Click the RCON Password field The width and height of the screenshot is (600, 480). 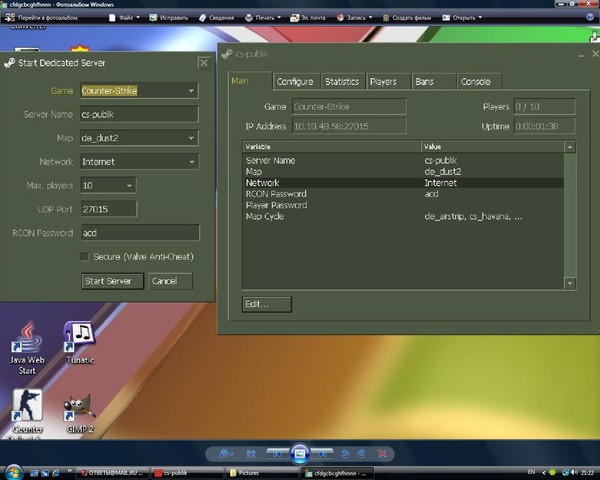(x=140, y=233)
